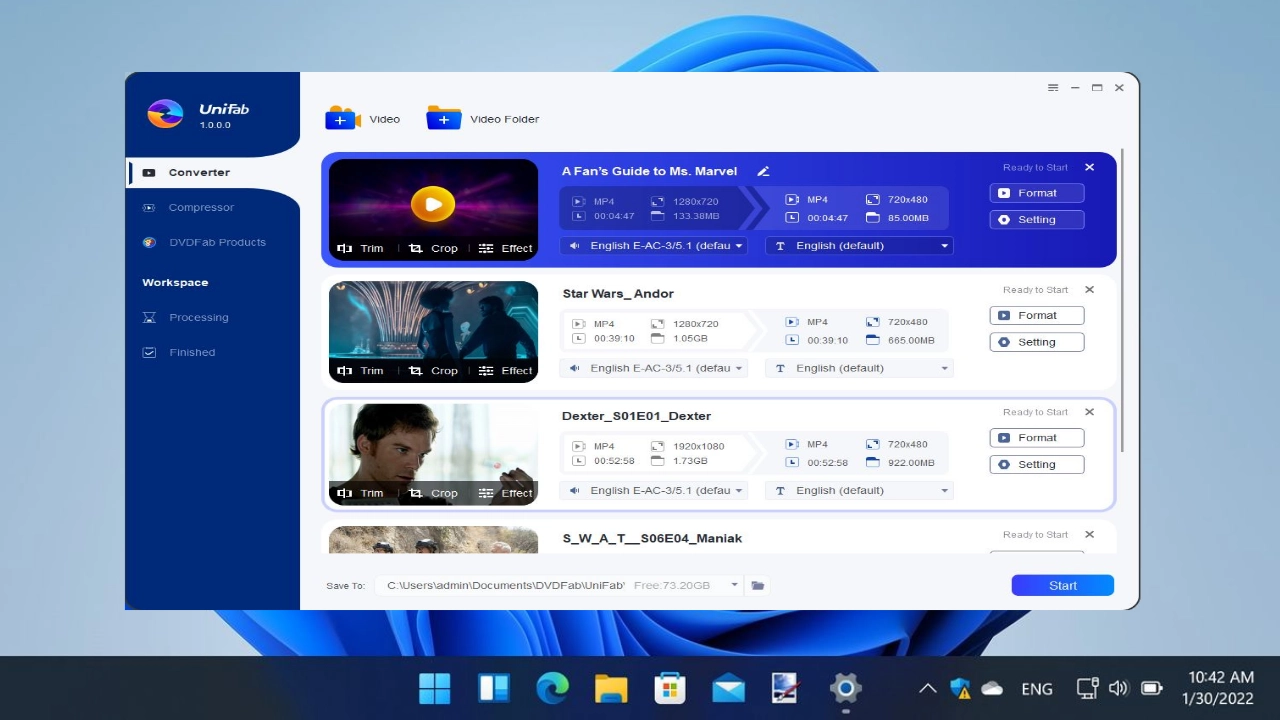1280x720 pixels.
Task: Click the task list vertical scrollbar
Action: point(1122,300)
